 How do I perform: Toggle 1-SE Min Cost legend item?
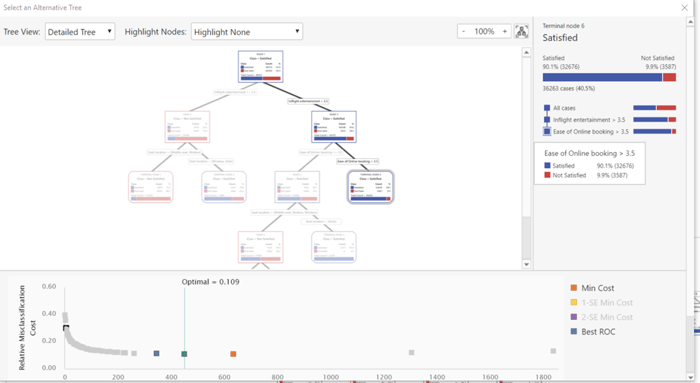coord(602,303)
